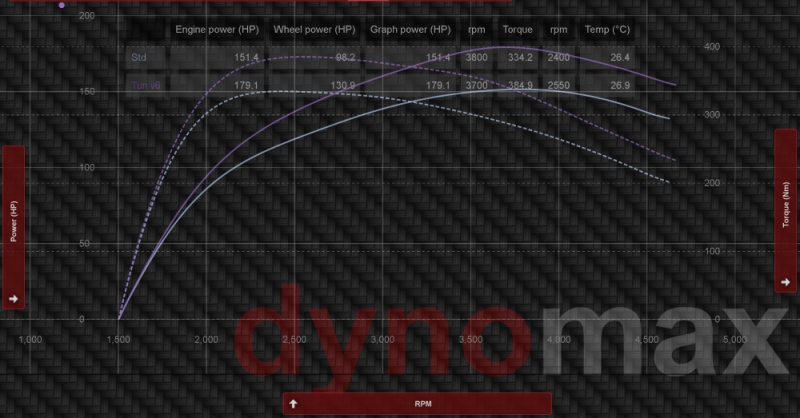Click the Engine power (HP) column header
This screenshot has height=418, width=800.
(x=217, y=30)
